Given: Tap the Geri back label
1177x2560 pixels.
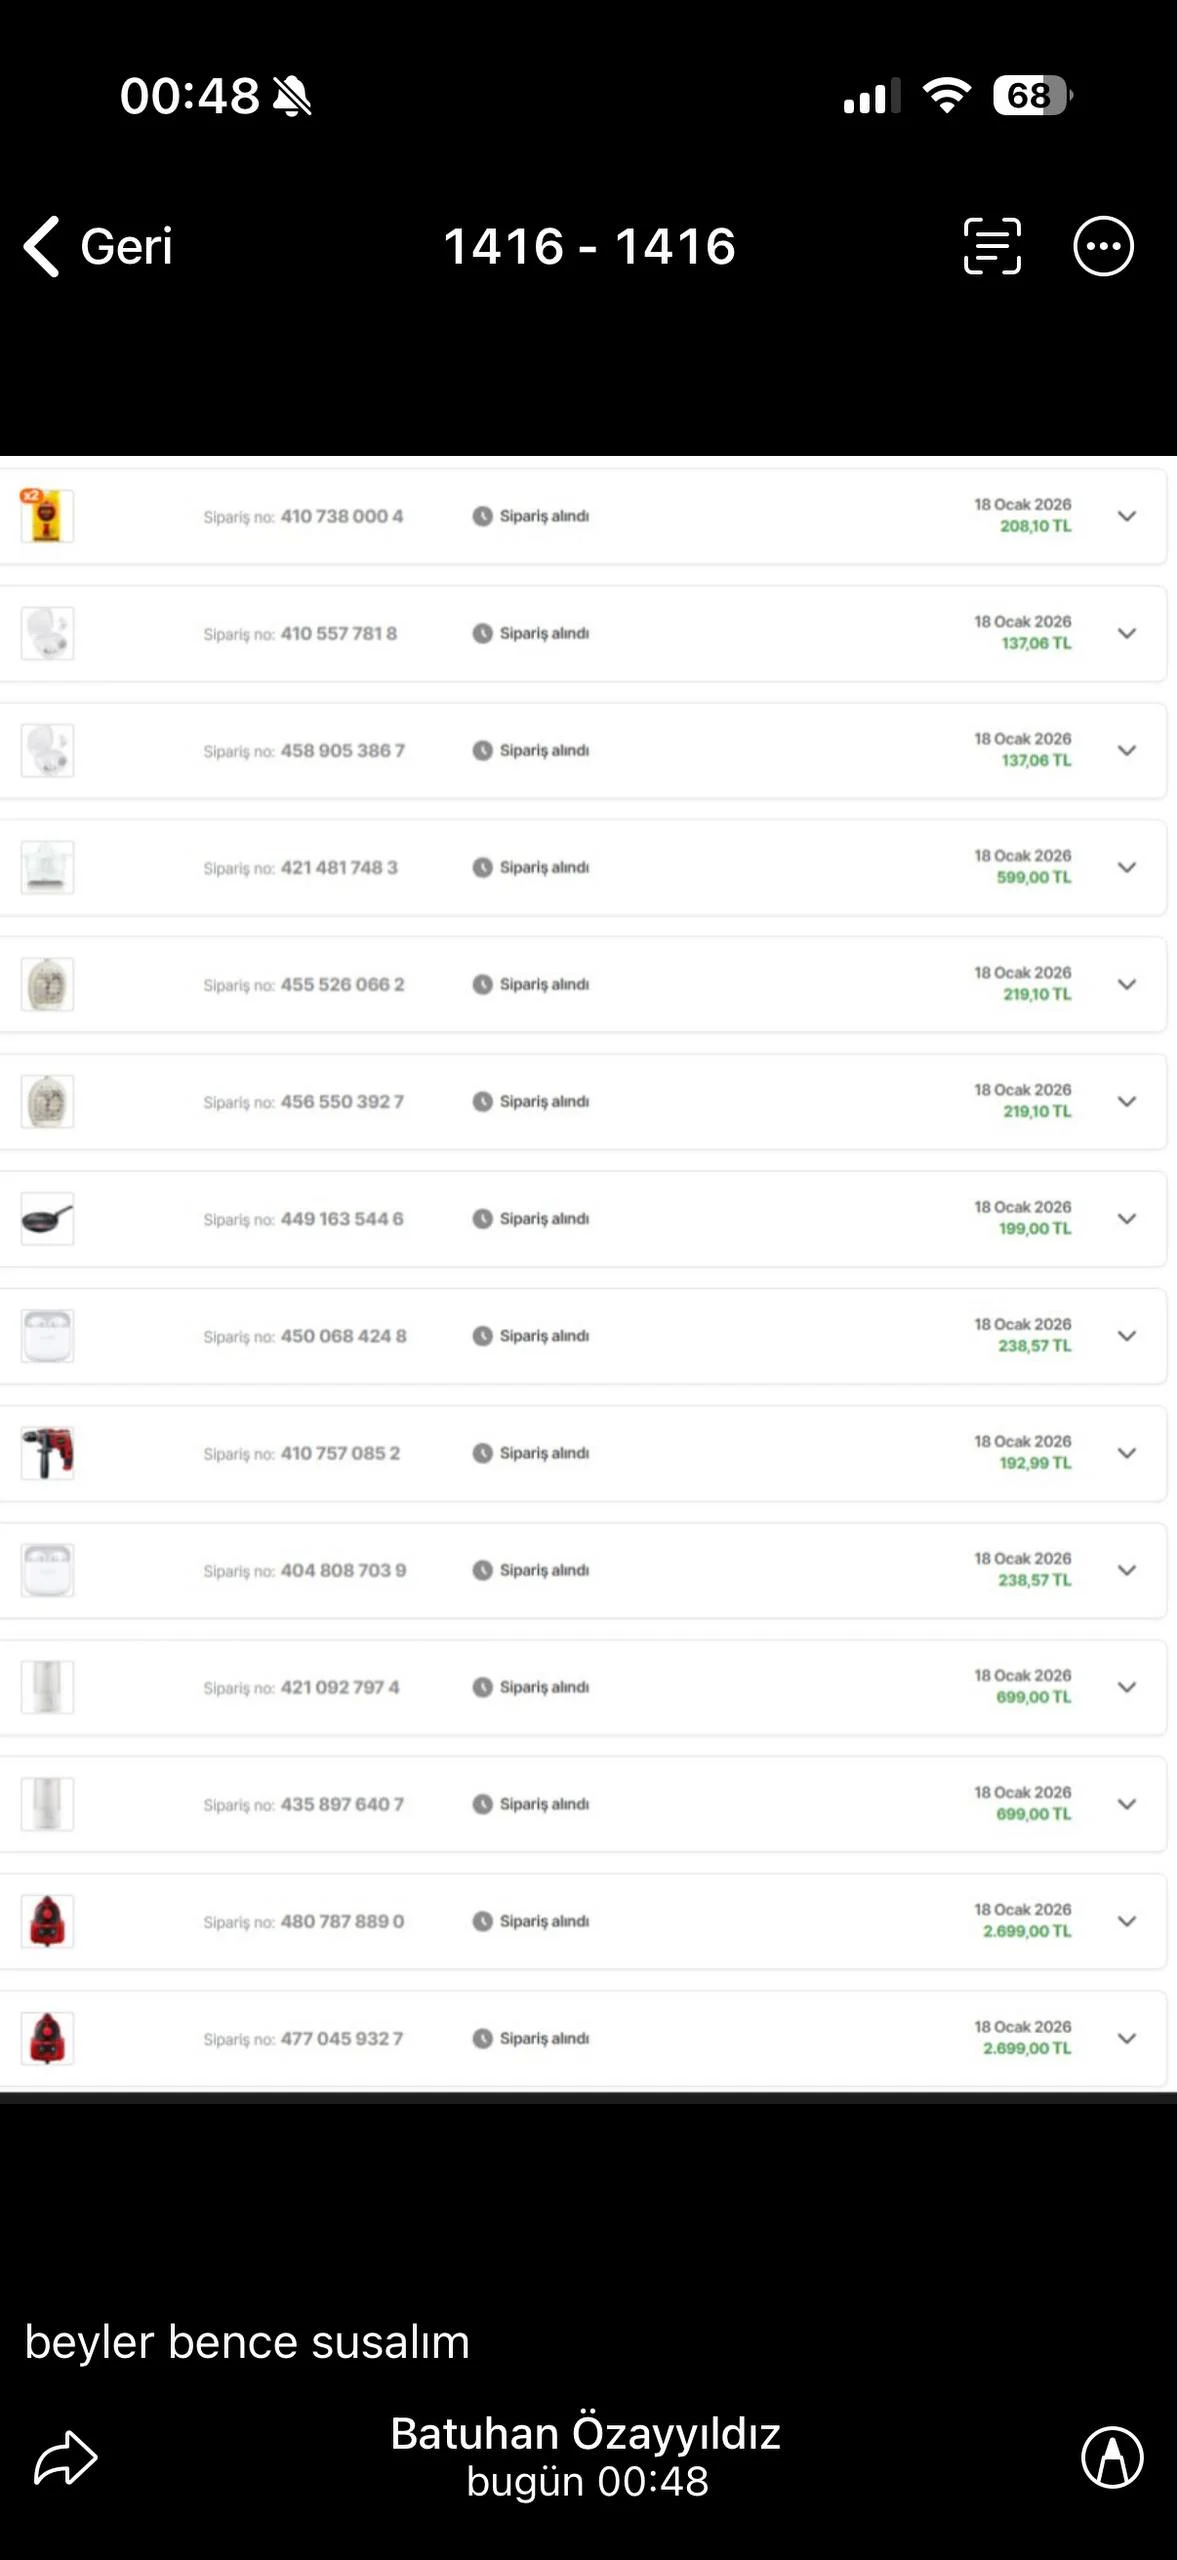Looking at the screenshot, I should pos(126,246).
